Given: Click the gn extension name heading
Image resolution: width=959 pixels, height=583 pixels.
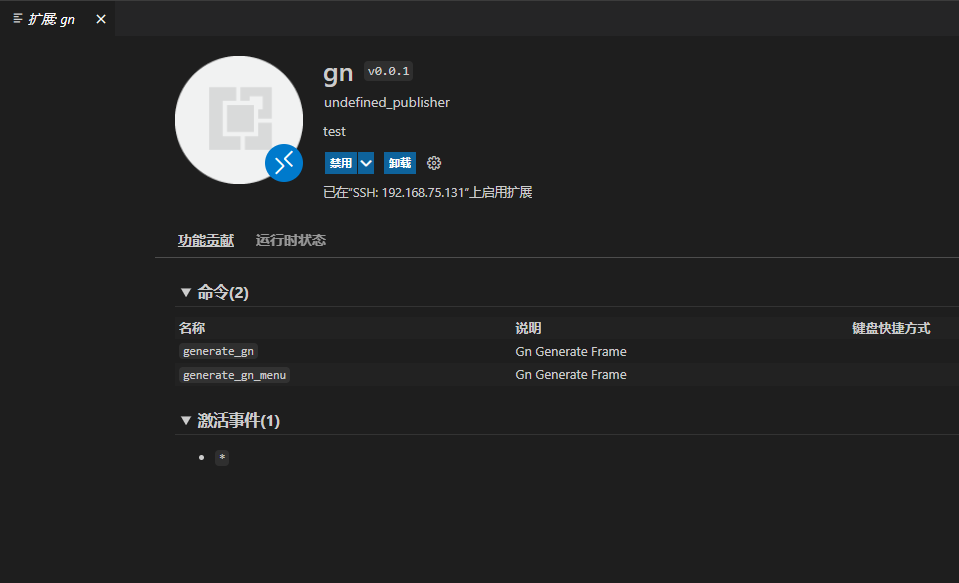Looking at the screenshot, I should pos(338,73).
